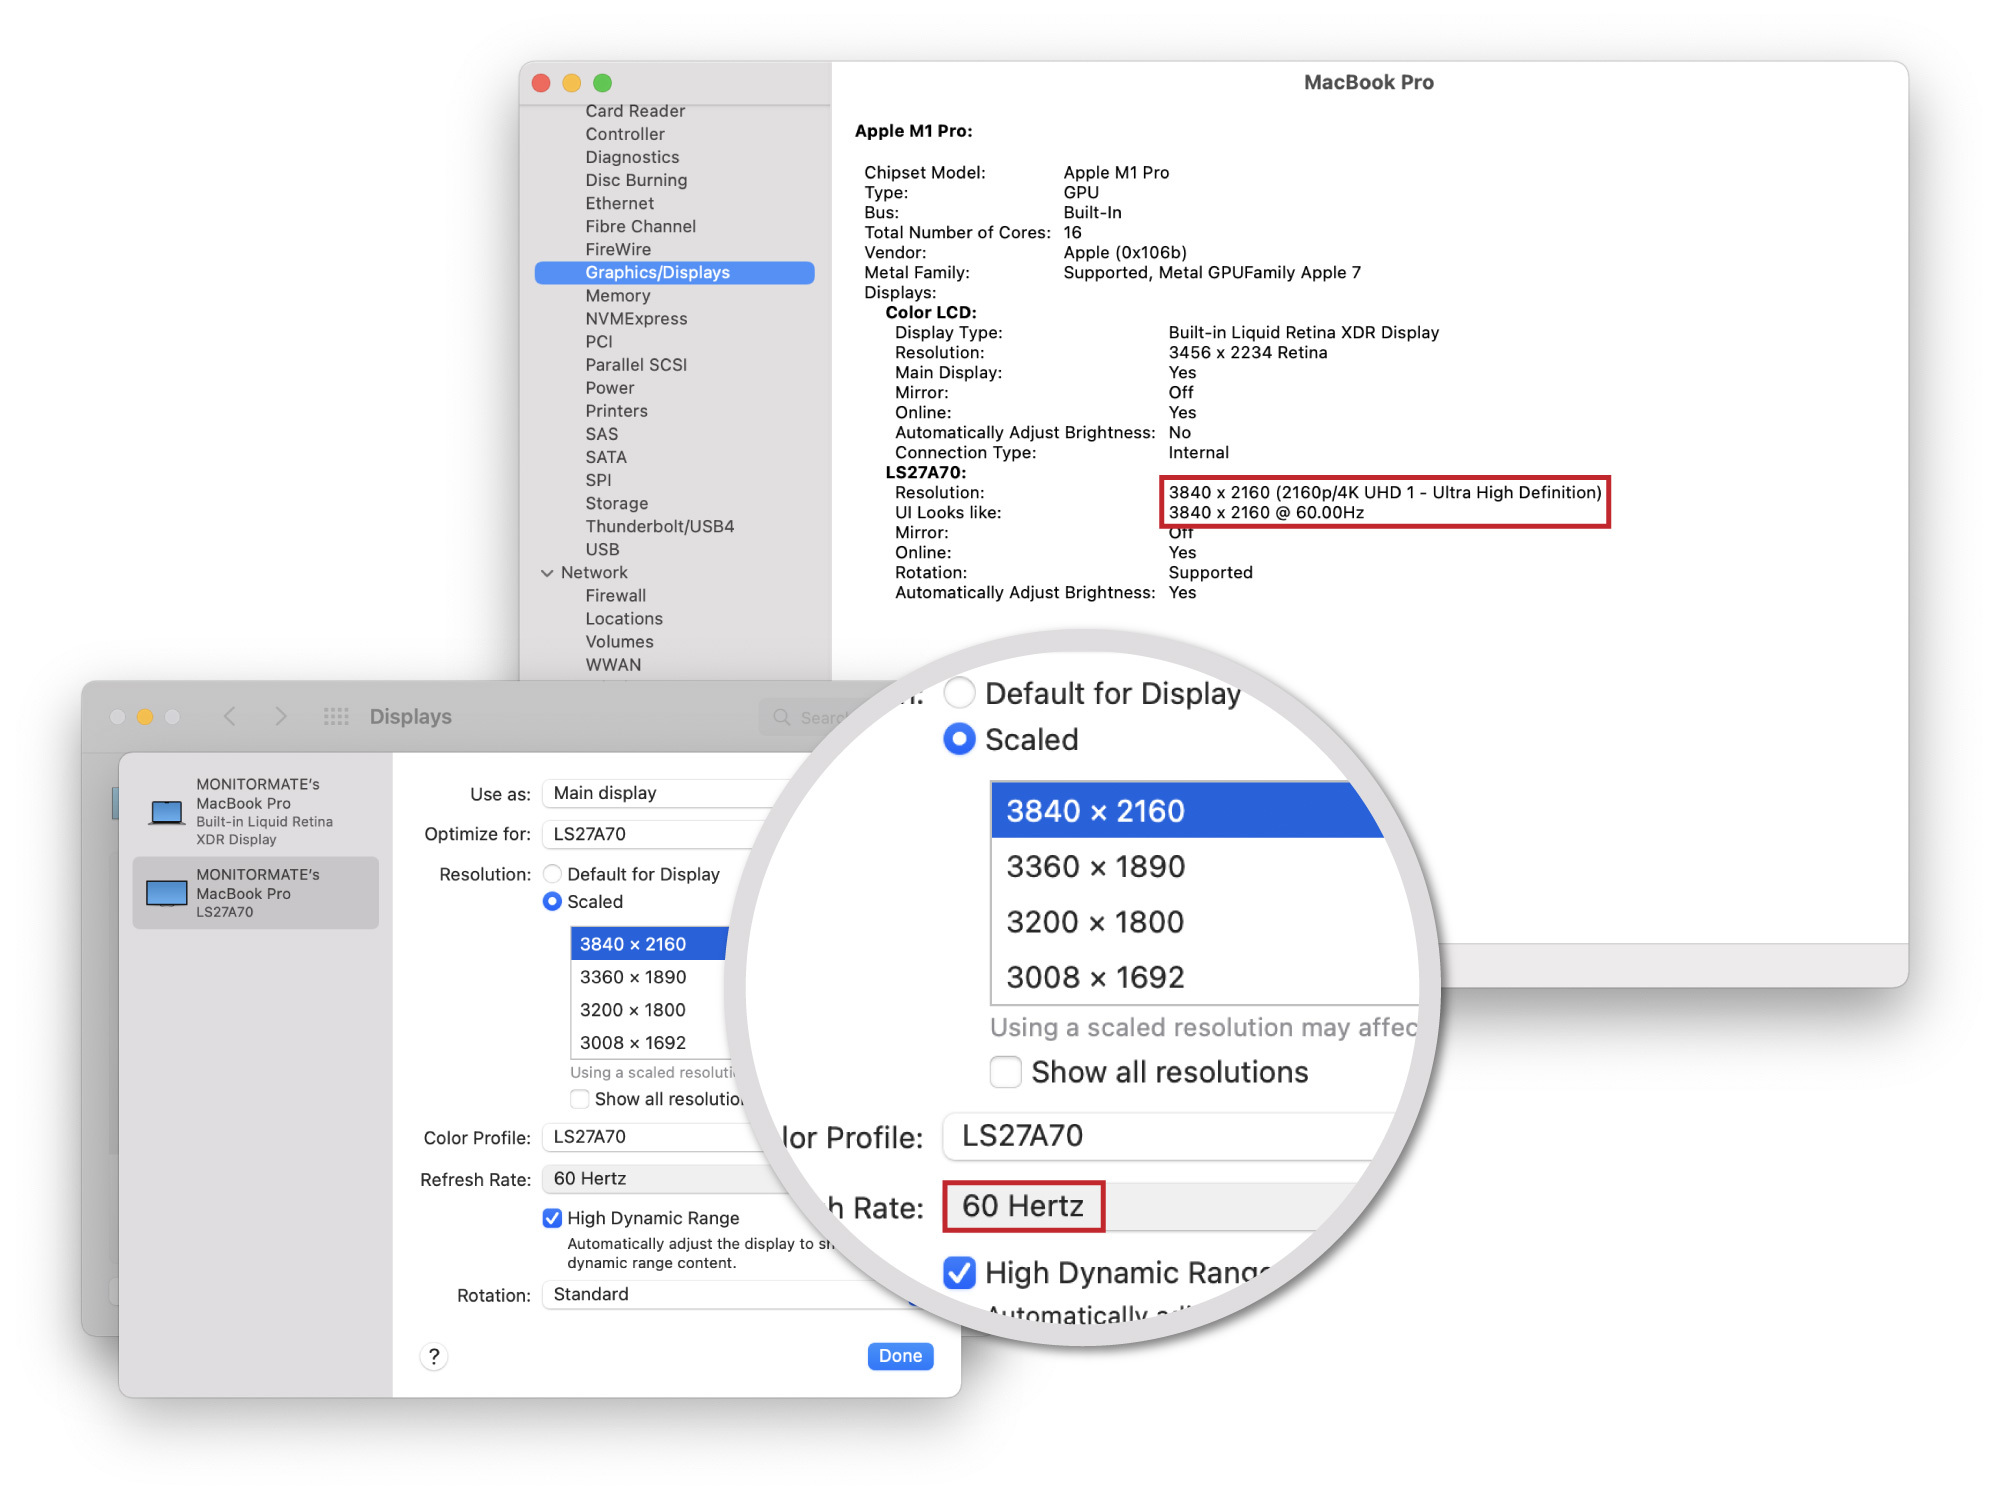
Task: Open the show-all grid icon
Action: 336,716
